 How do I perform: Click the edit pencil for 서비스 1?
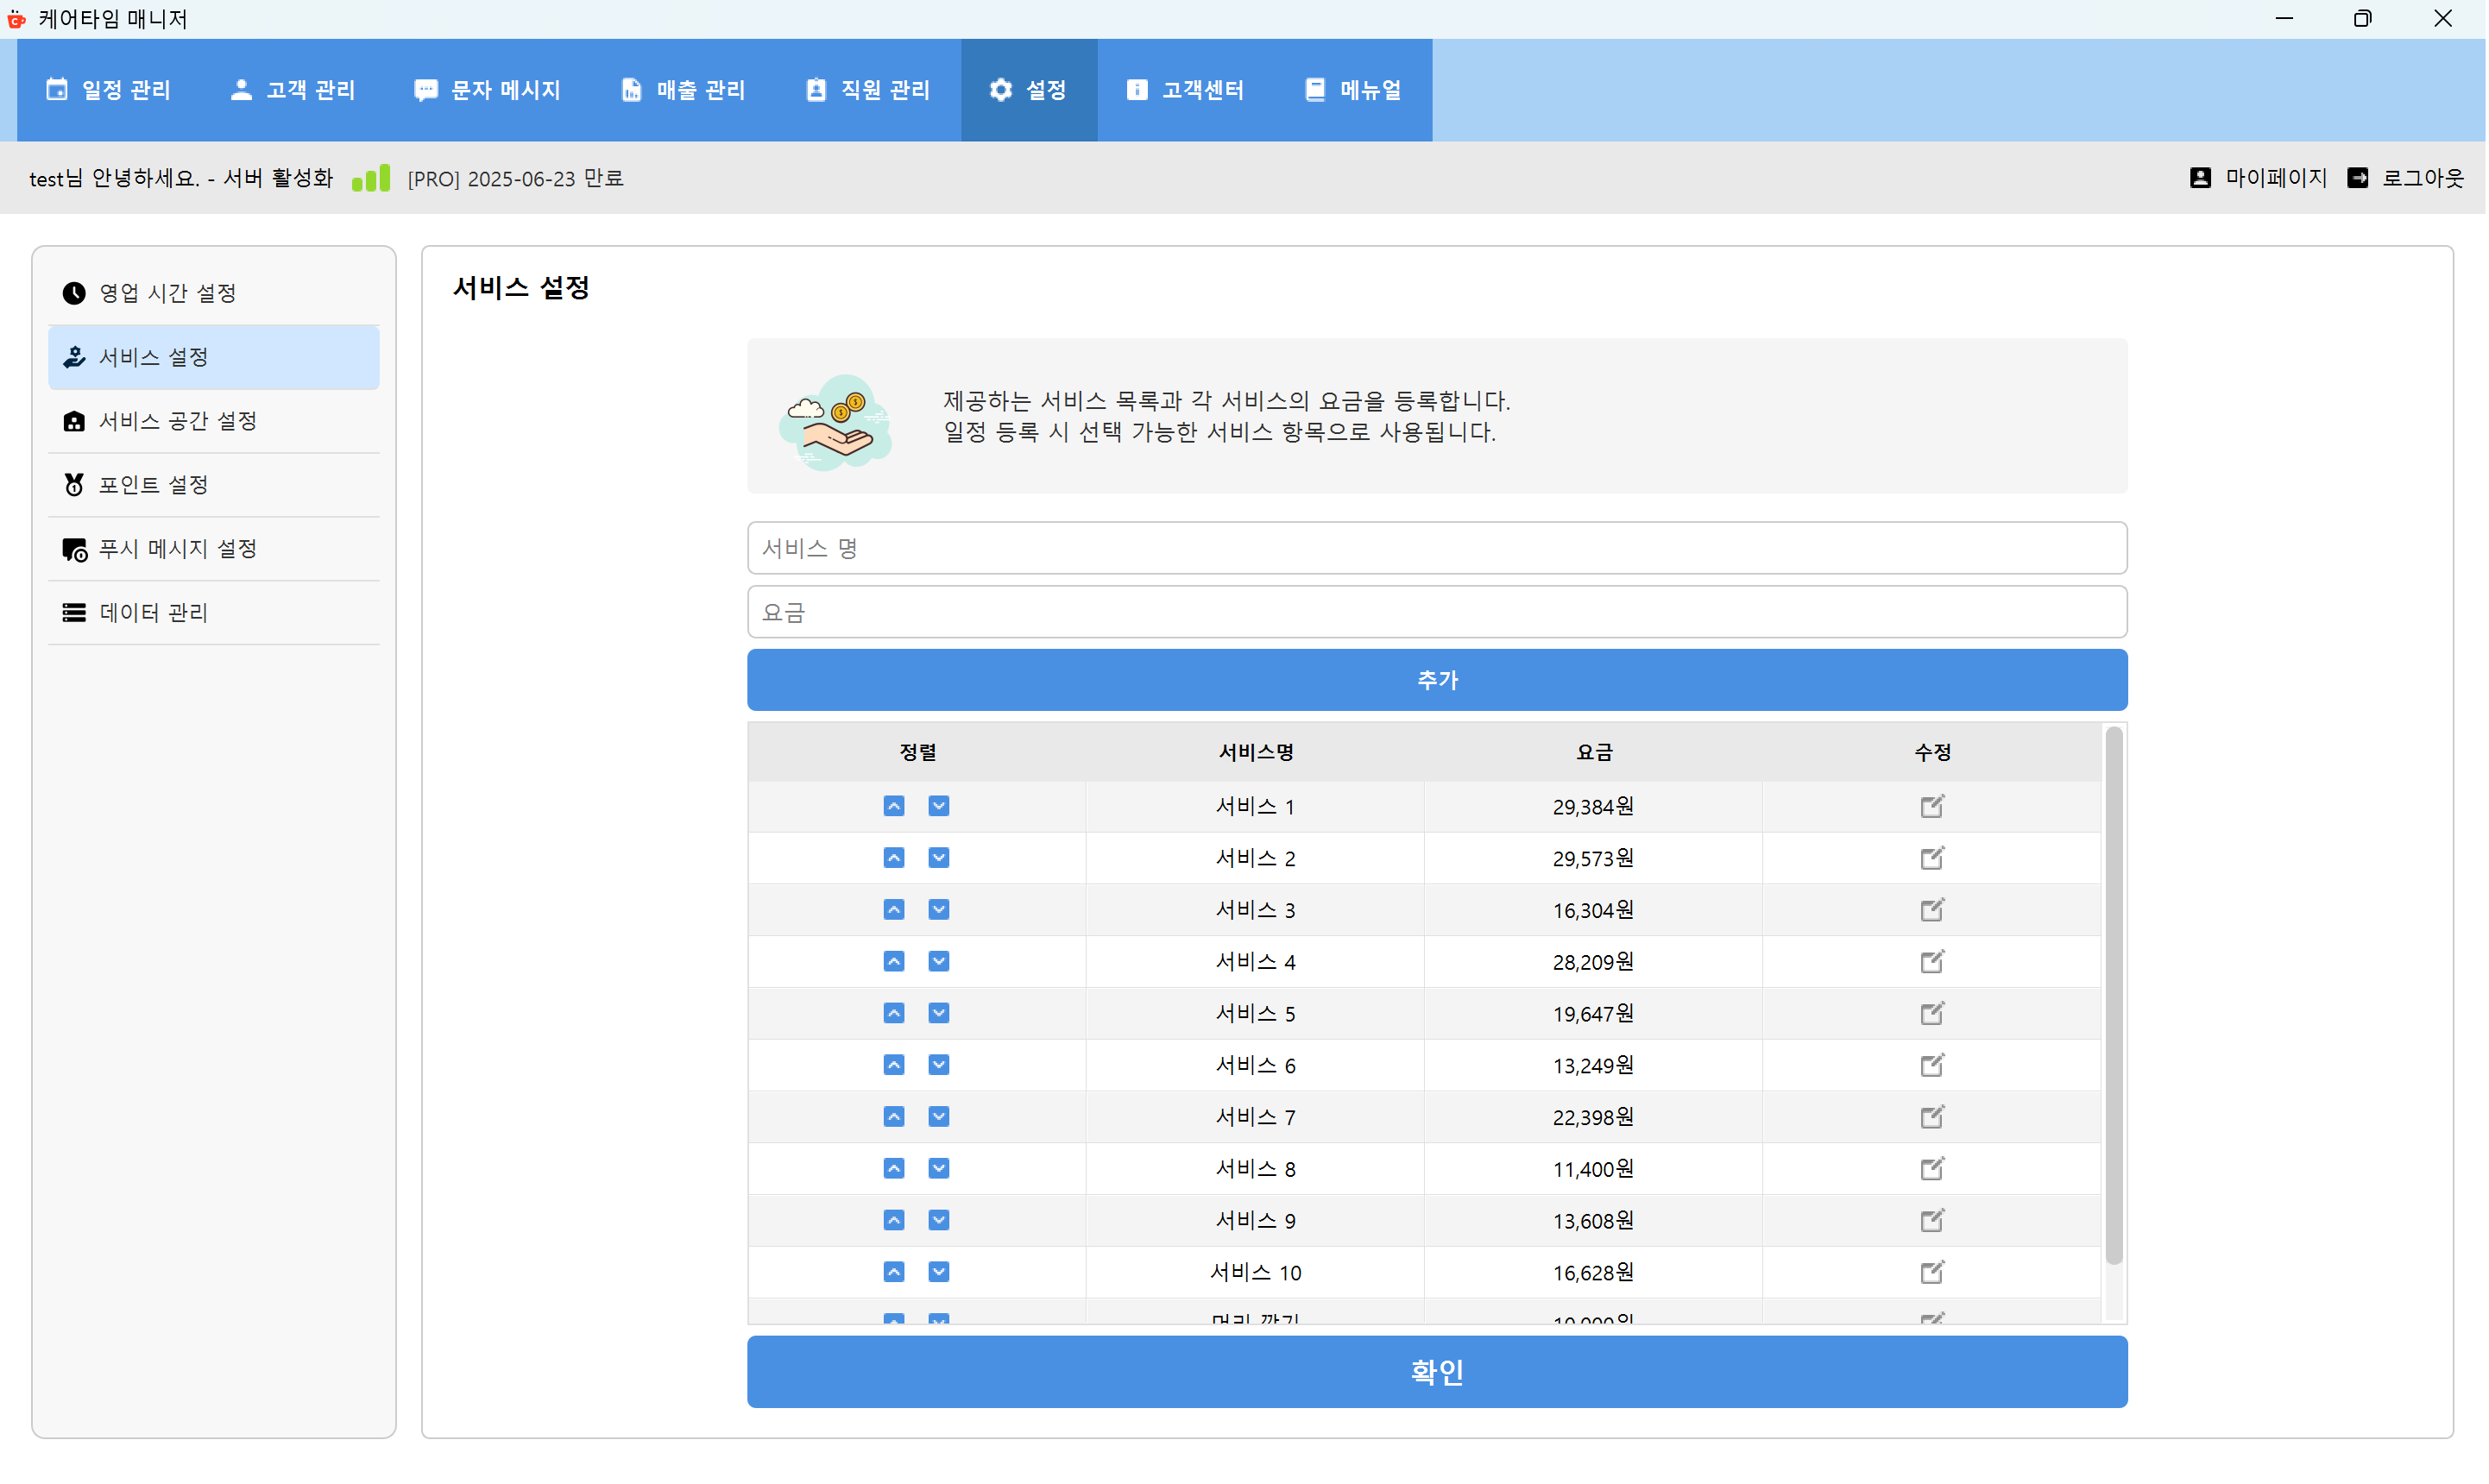(x=1932, y=806)
